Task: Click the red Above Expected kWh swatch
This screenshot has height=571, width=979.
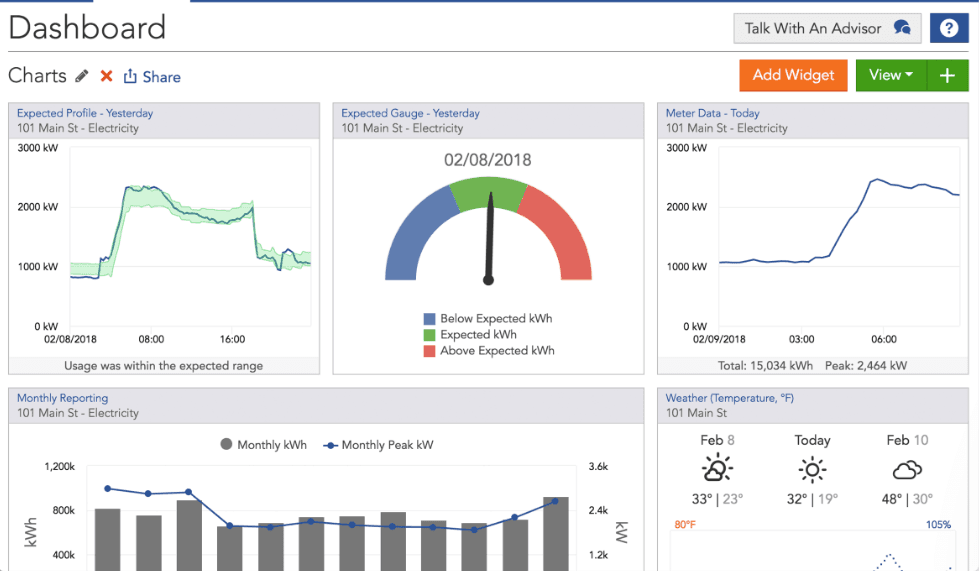Action: tap(429, 351)
